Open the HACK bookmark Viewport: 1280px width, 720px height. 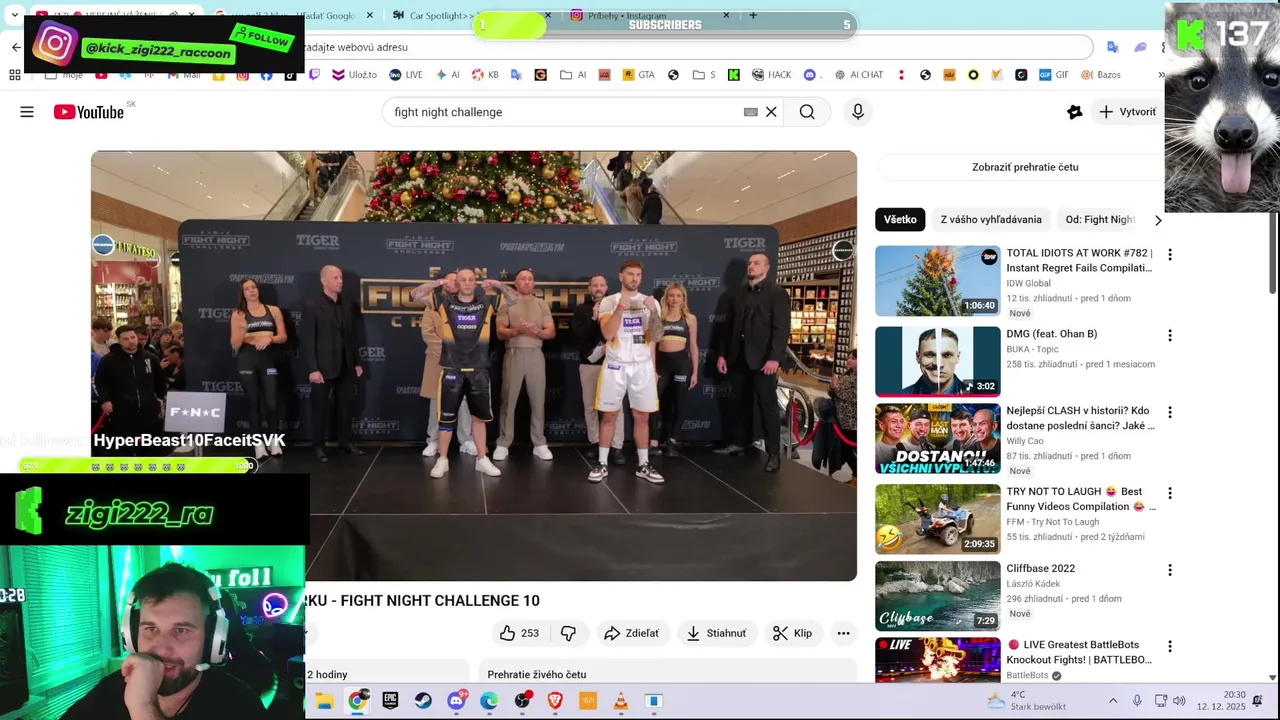pos(771,75)
